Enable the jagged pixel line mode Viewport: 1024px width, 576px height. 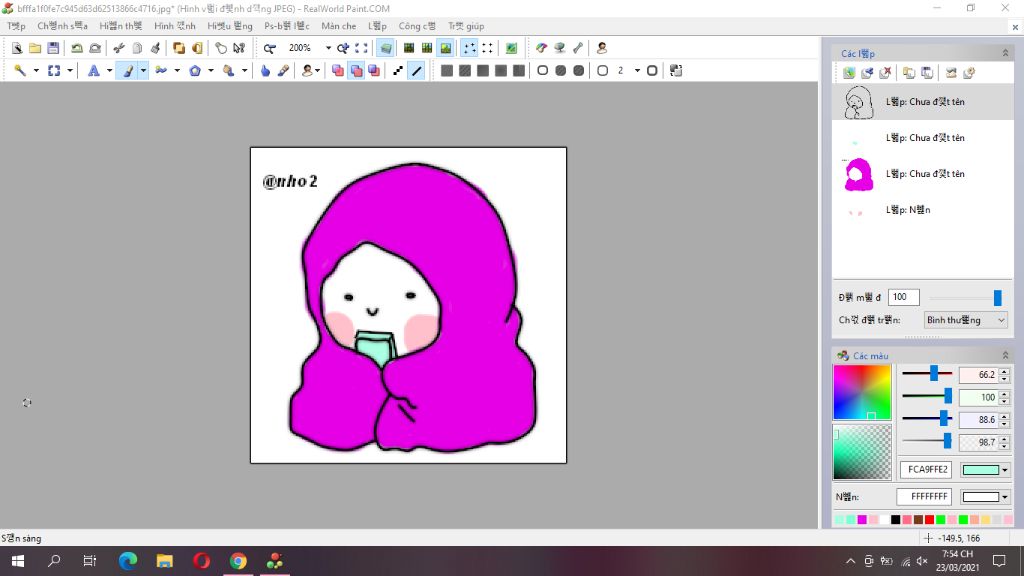(x=398, y=71)
